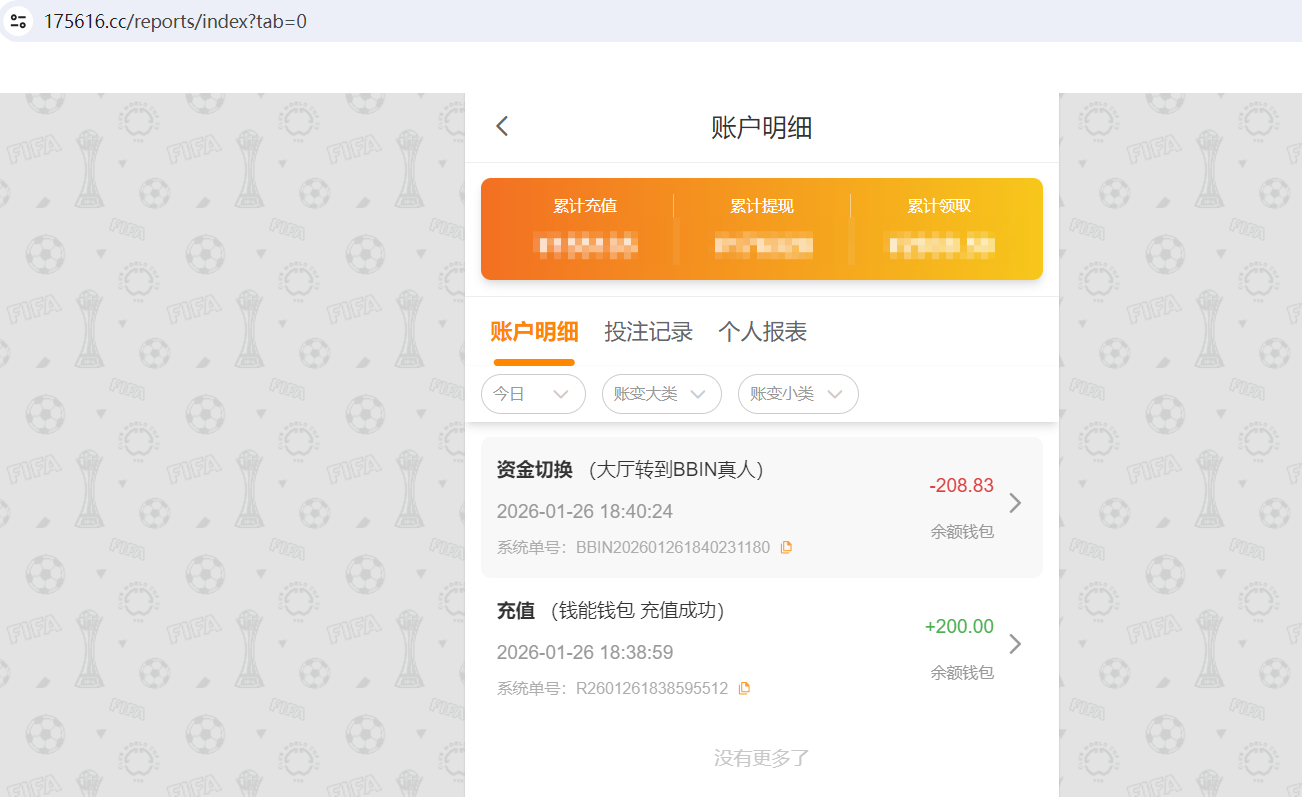Open site permission settings in address bar
The width and height of the screenshot is (1302, 797).
click(x=18, y=20)
